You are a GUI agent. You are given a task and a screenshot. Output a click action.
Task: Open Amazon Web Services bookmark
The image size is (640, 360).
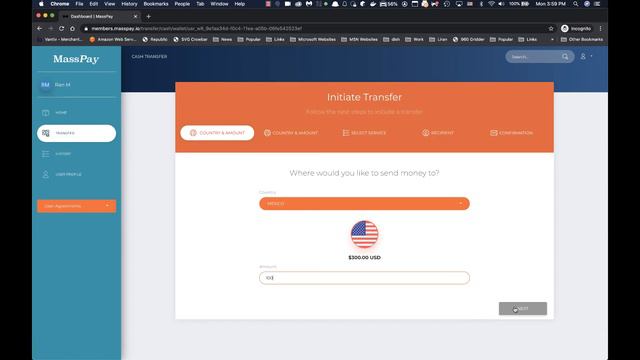point(113,40)
